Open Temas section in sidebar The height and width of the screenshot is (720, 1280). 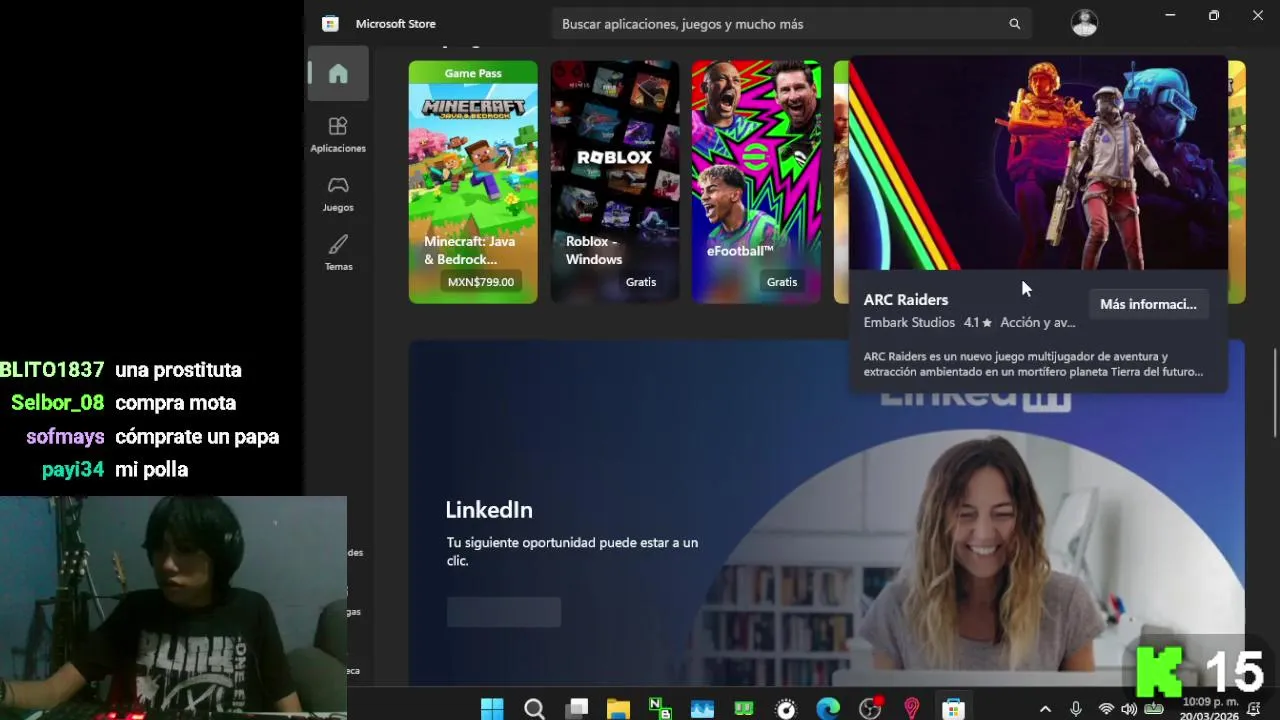338,252
